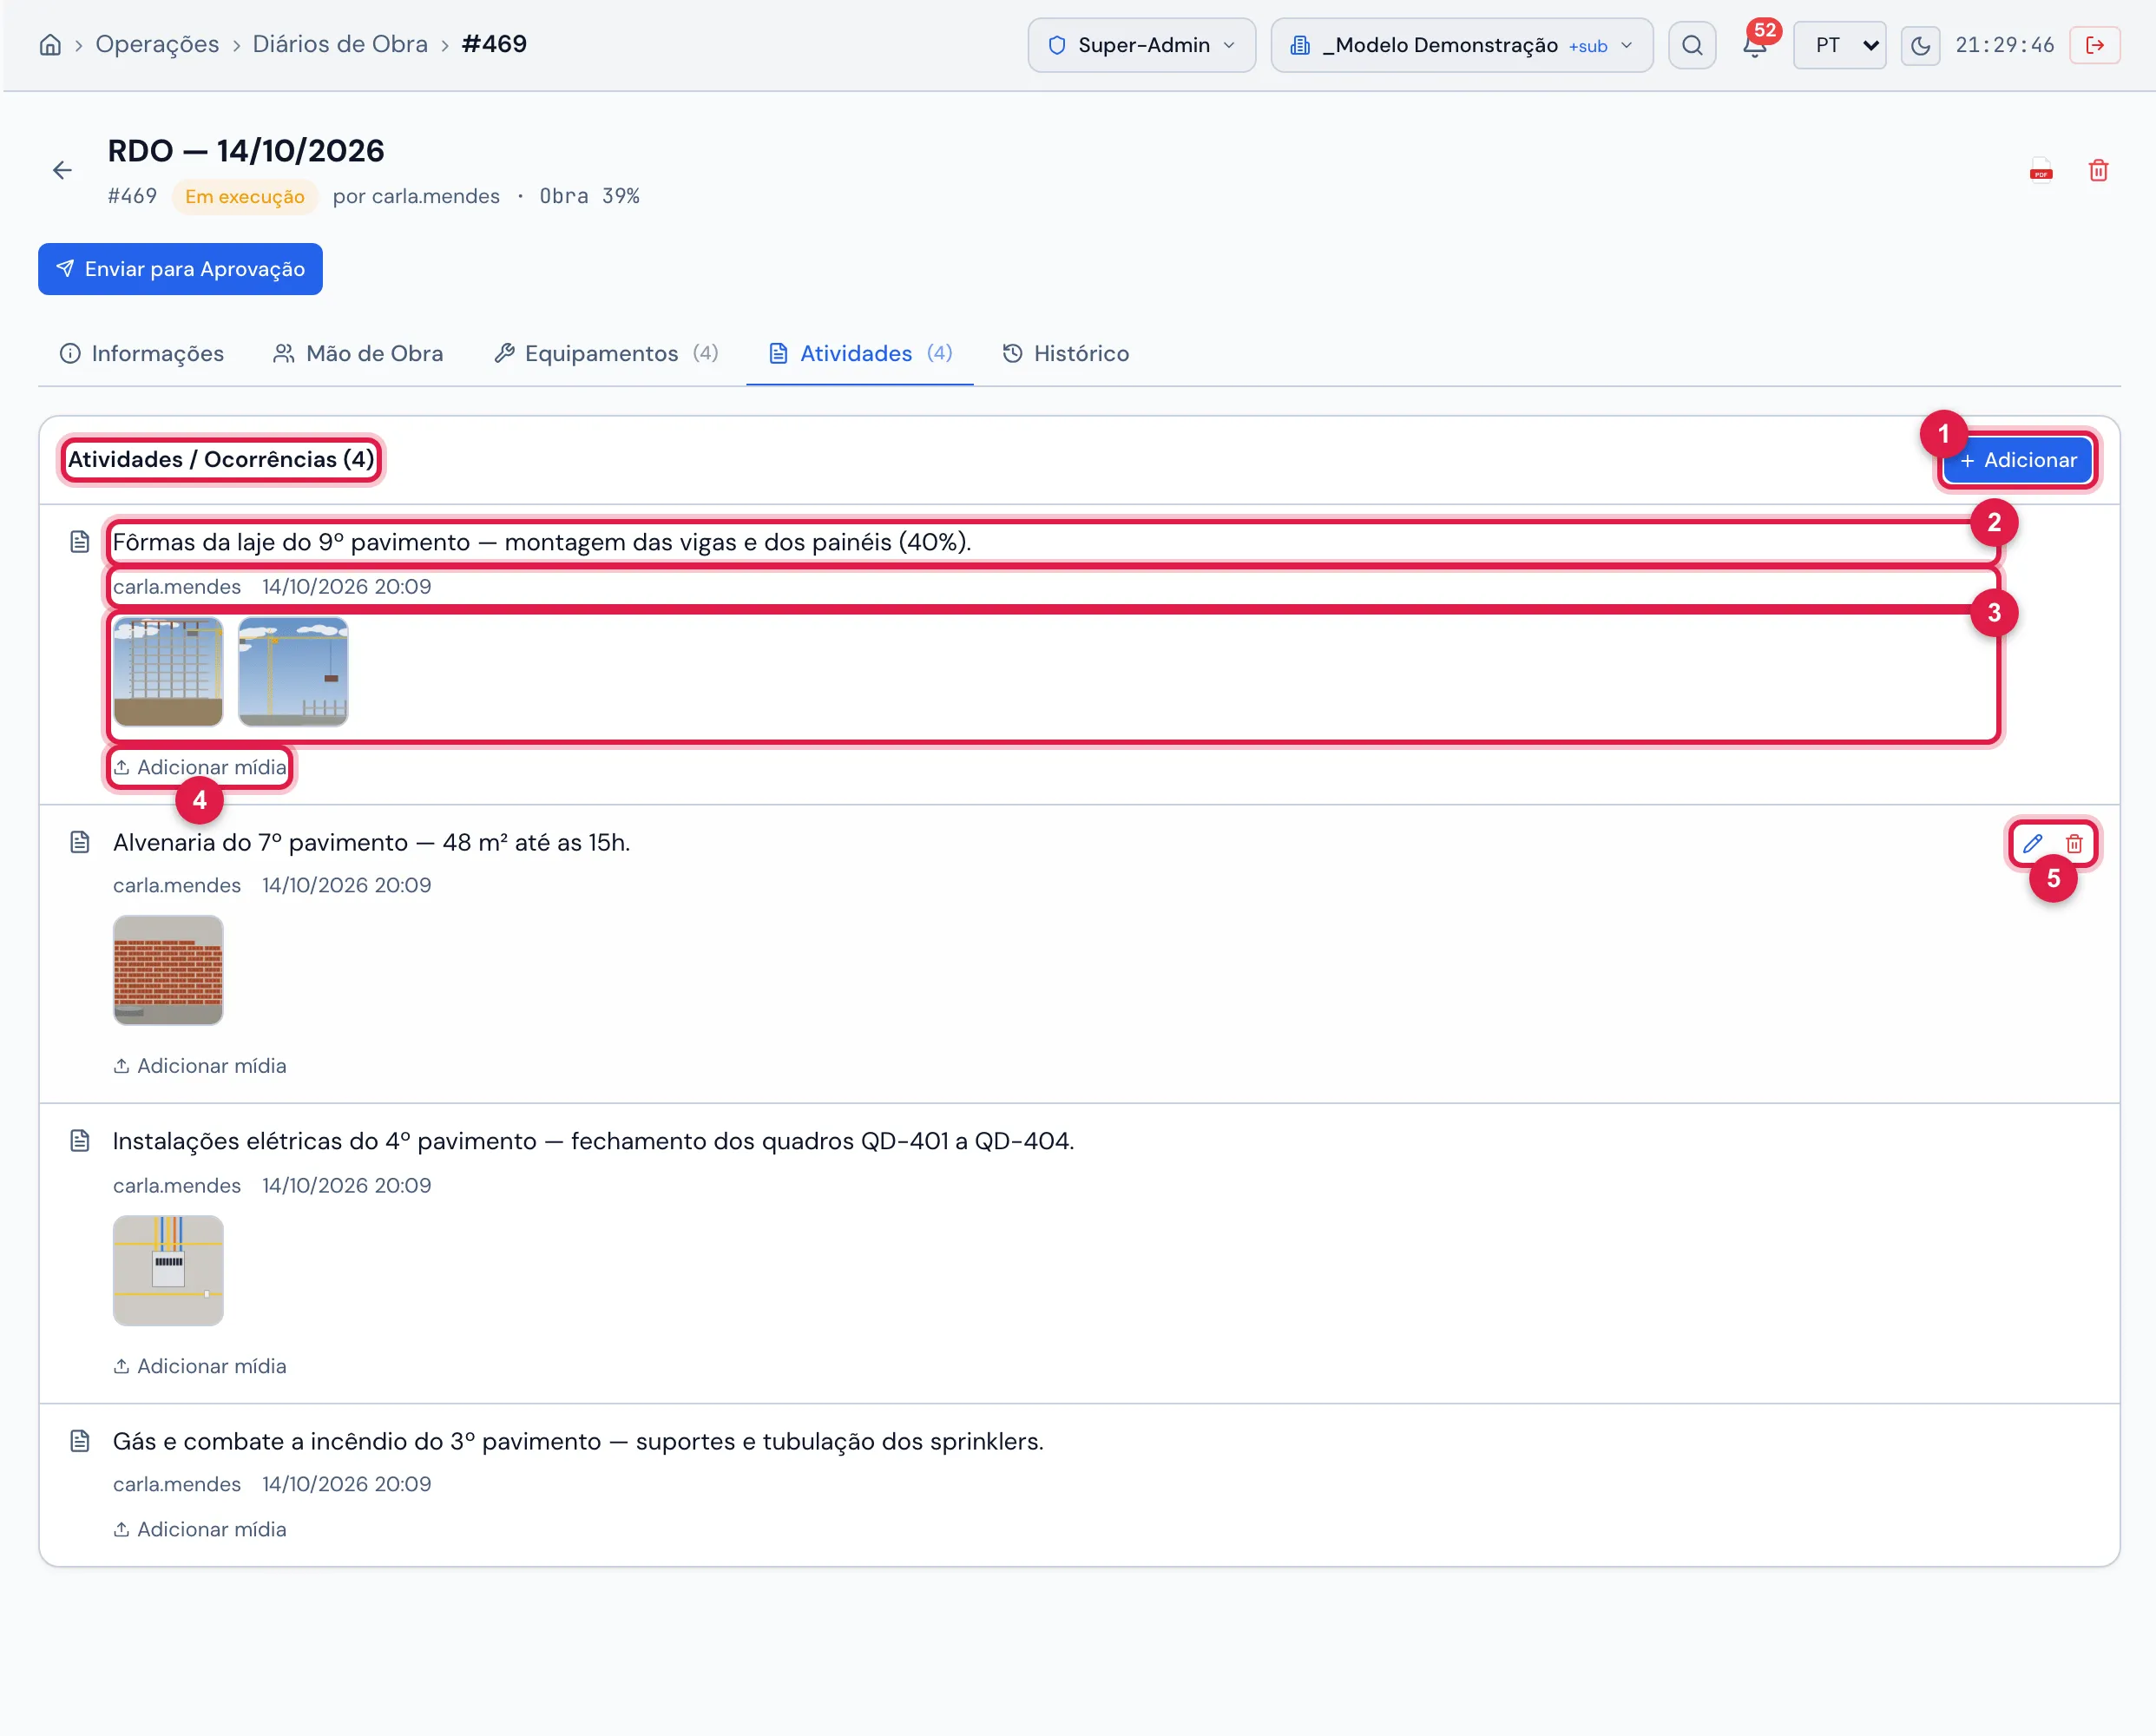
Task: Open the search magnifier in top bar
Action: pos(1692,45)
